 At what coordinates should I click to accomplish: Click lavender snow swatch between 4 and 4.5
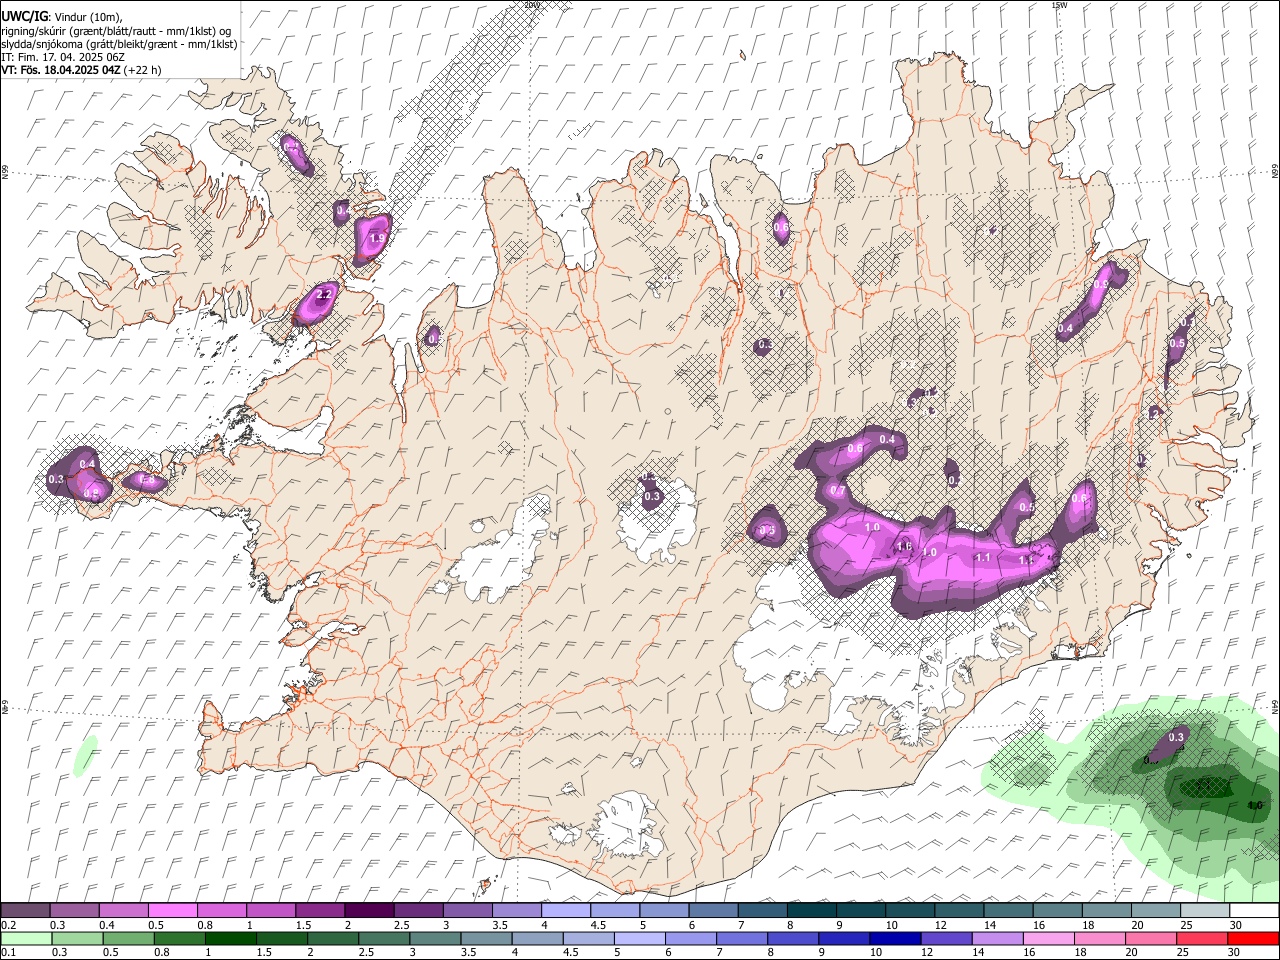pyautogui.click(x=566, y=911)
